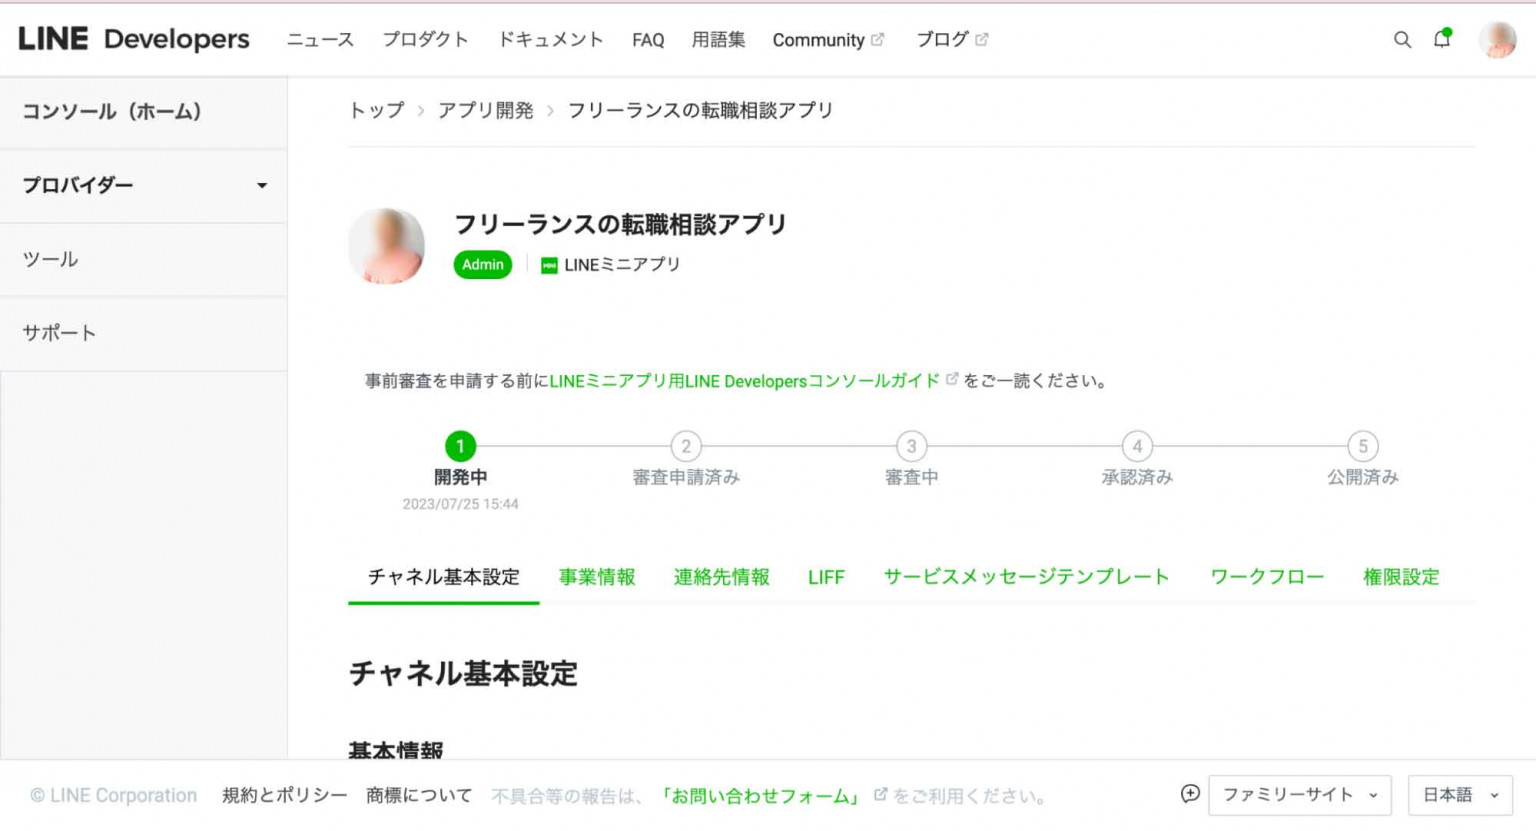Click the LINEミニアプリ badge icon
This screenshot has width=1536, height=831.
tap(548, 265)
